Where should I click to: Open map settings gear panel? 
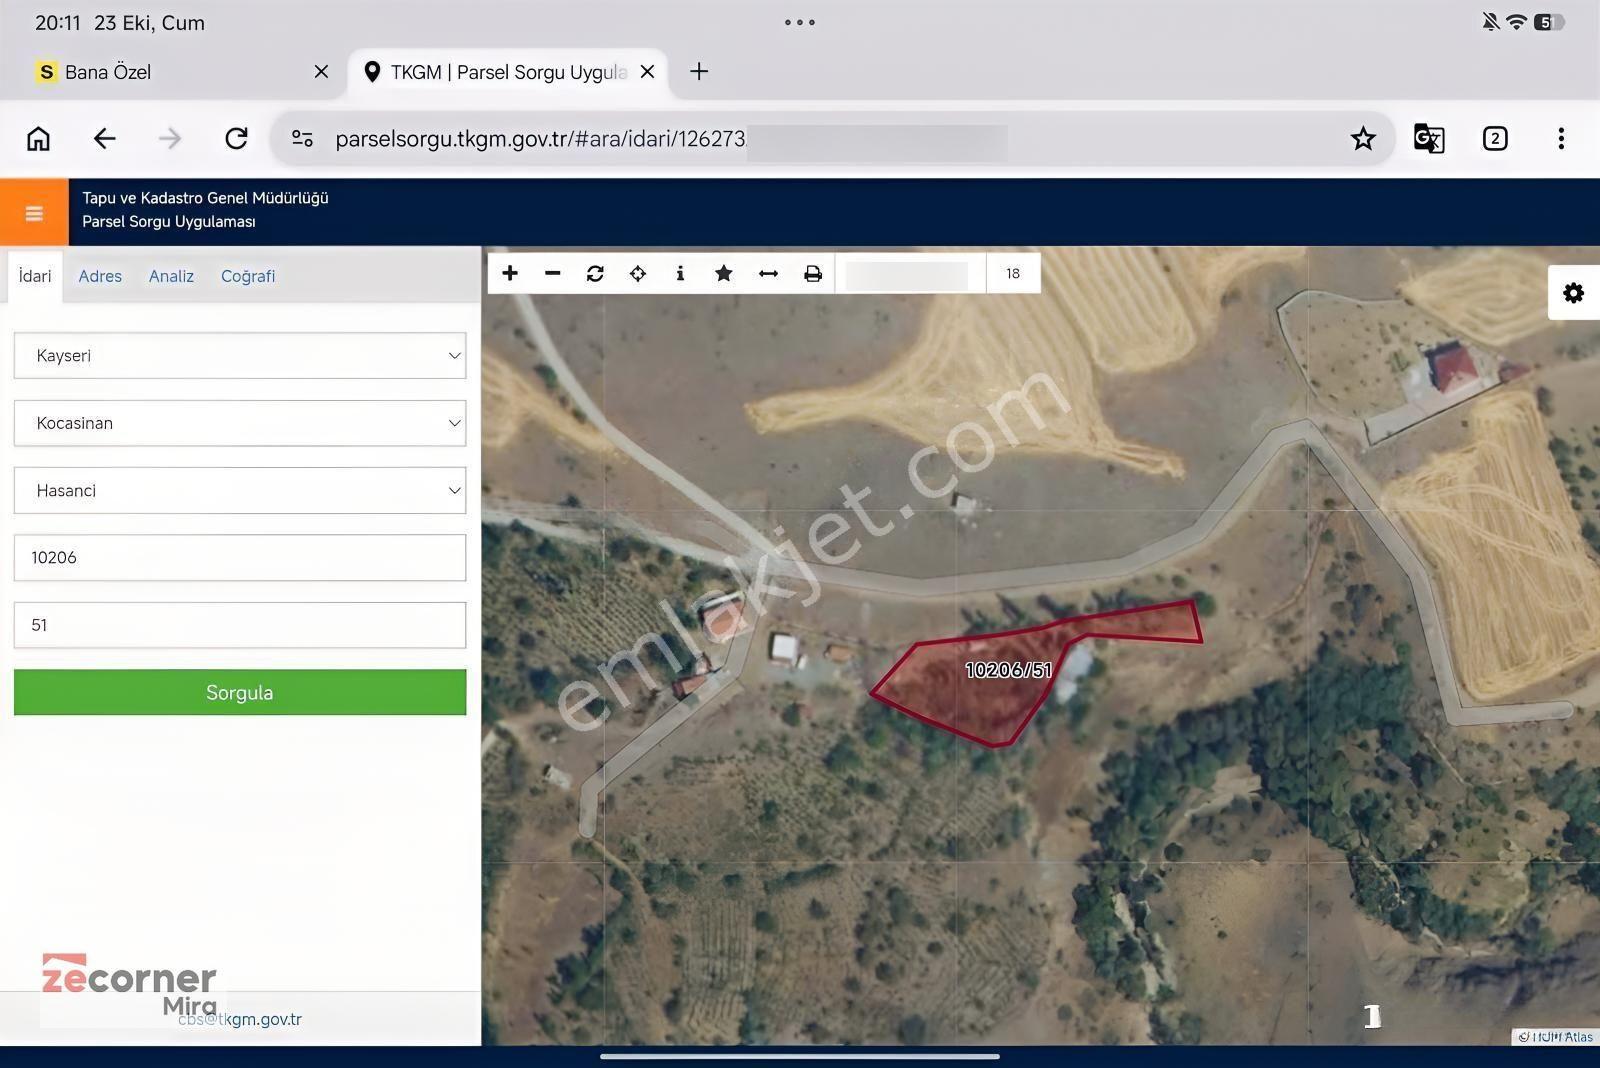coord(1573,293)
